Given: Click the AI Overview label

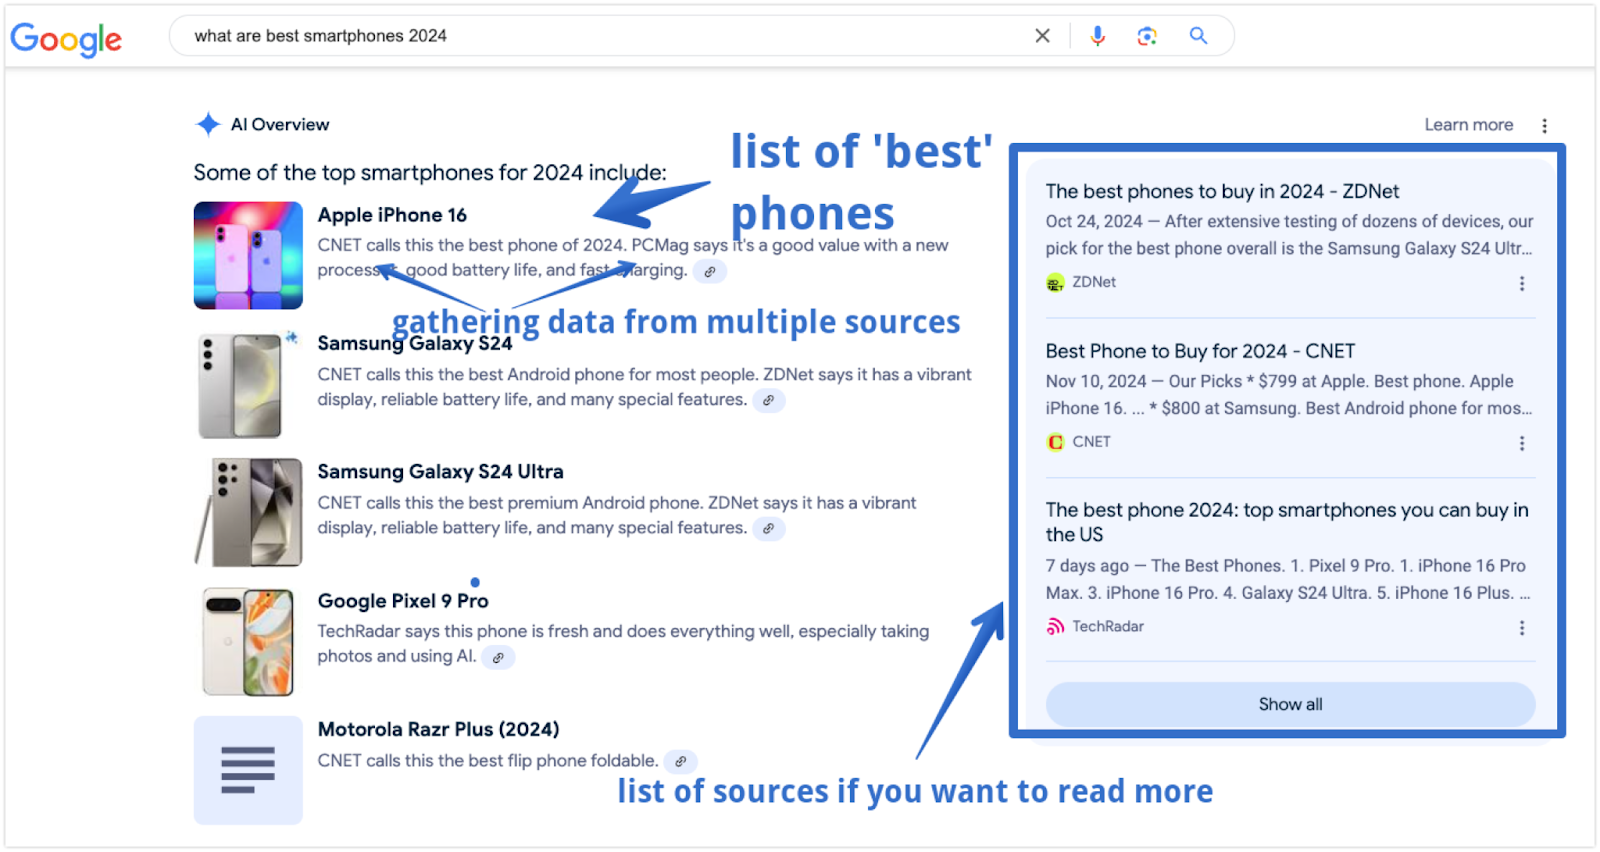Looking at the screenshot, I should click(x=280, y=125).
